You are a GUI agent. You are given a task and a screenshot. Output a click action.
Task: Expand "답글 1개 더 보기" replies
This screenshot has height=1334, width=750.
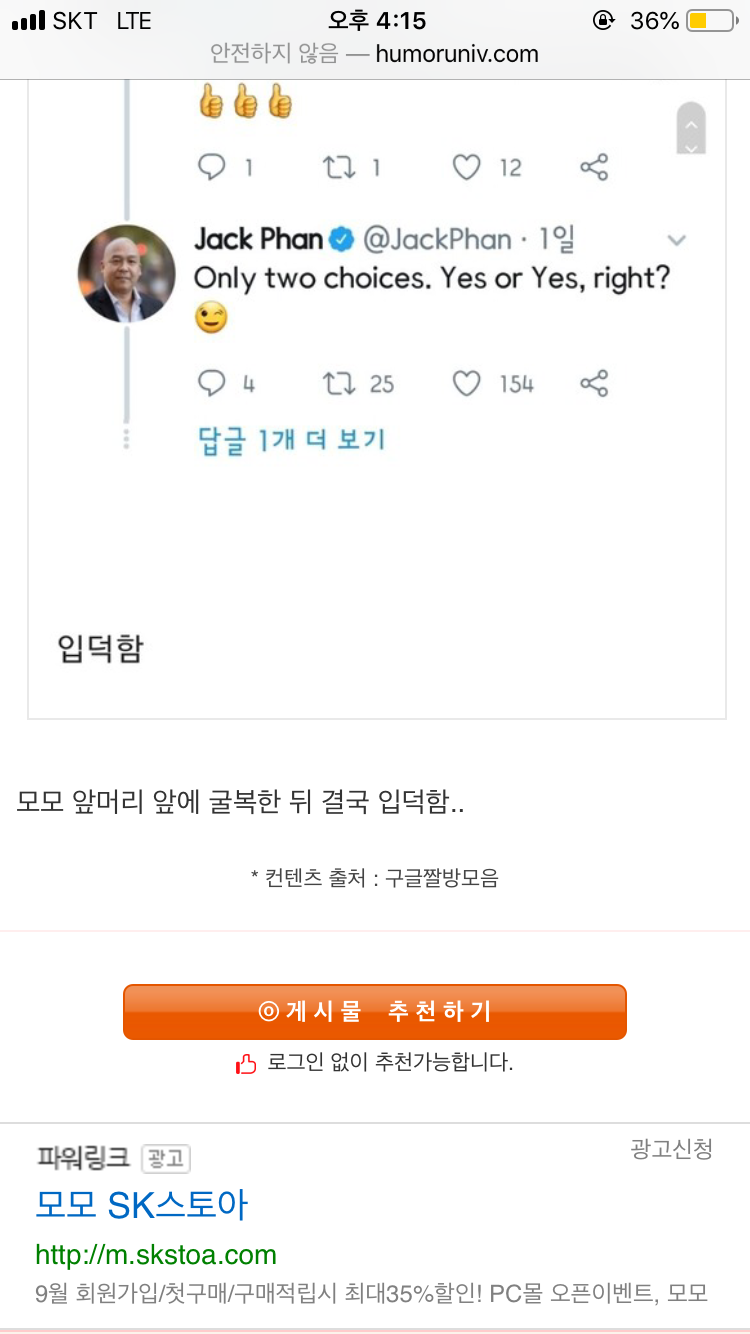click(292, 440)
